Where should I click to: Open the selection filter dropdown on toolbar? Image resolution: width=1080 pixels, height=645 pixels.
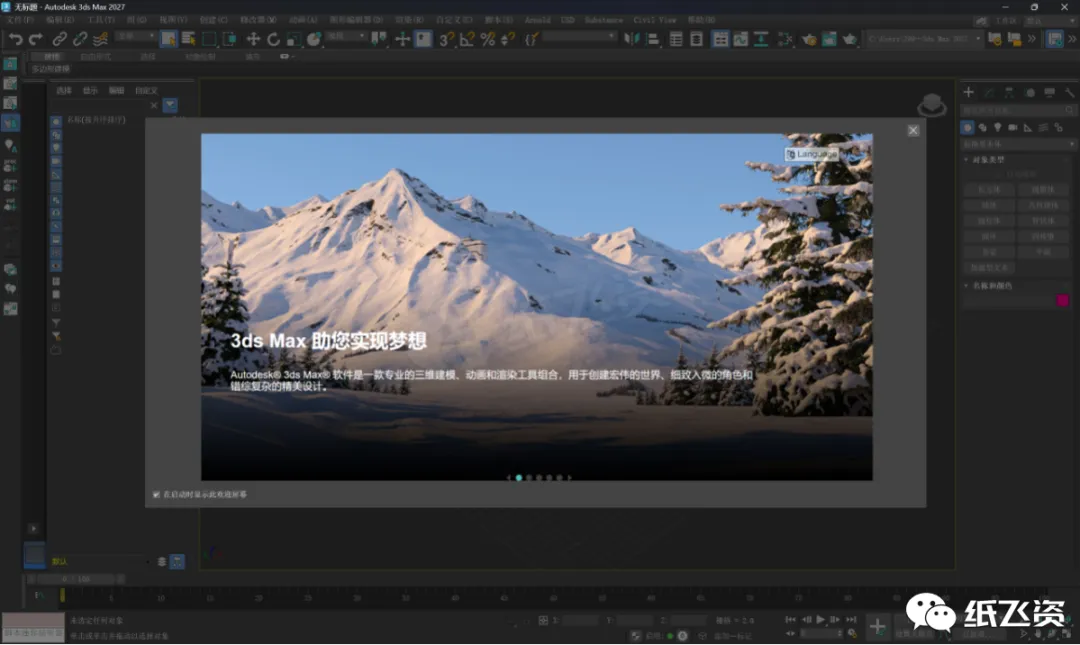click(136, 36)
